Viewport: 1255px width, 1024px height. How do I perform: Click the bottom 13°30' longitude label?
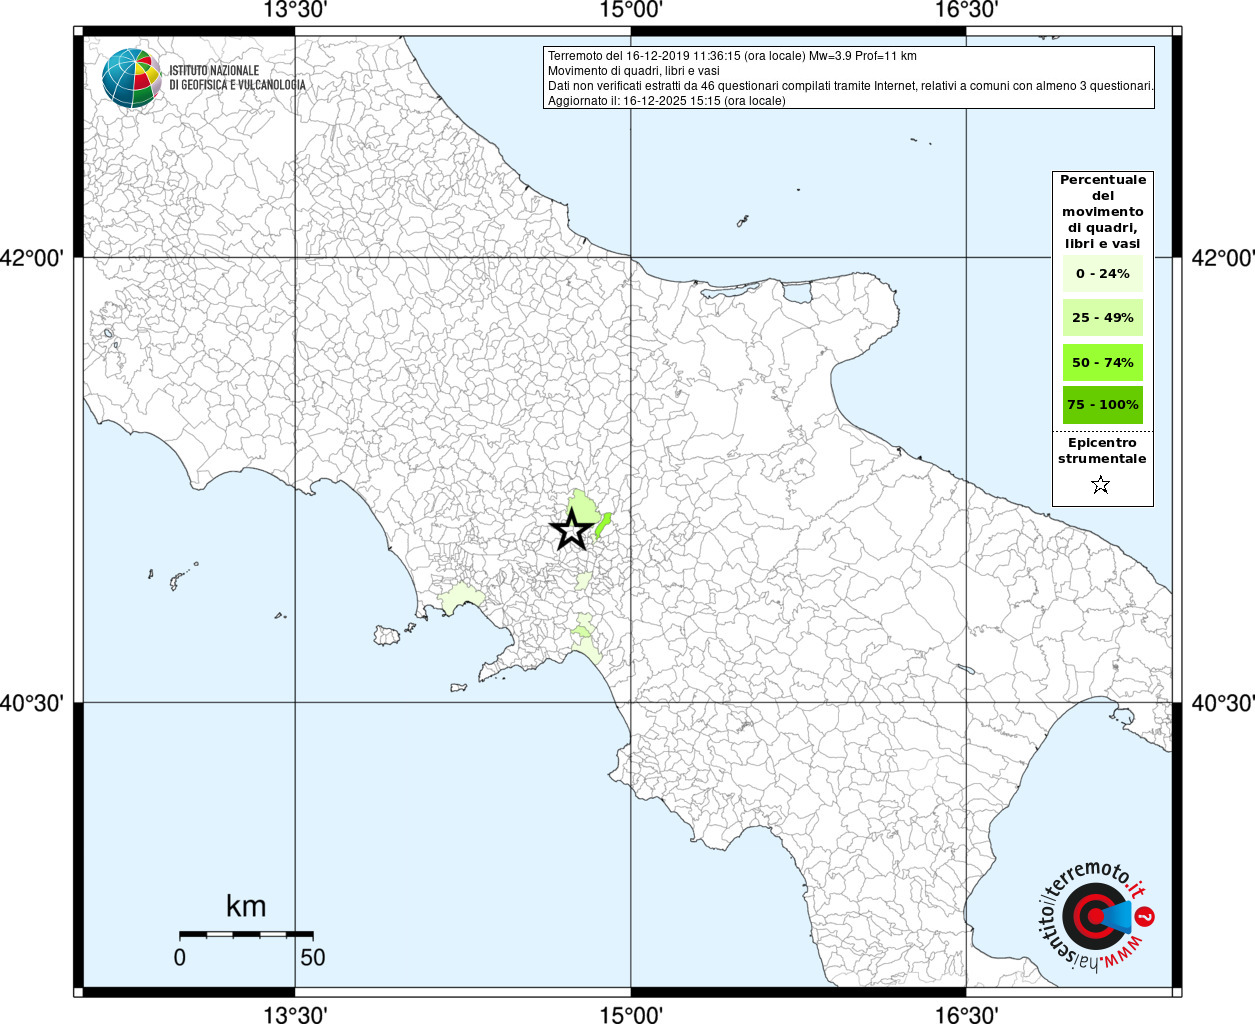(295, 1015)
